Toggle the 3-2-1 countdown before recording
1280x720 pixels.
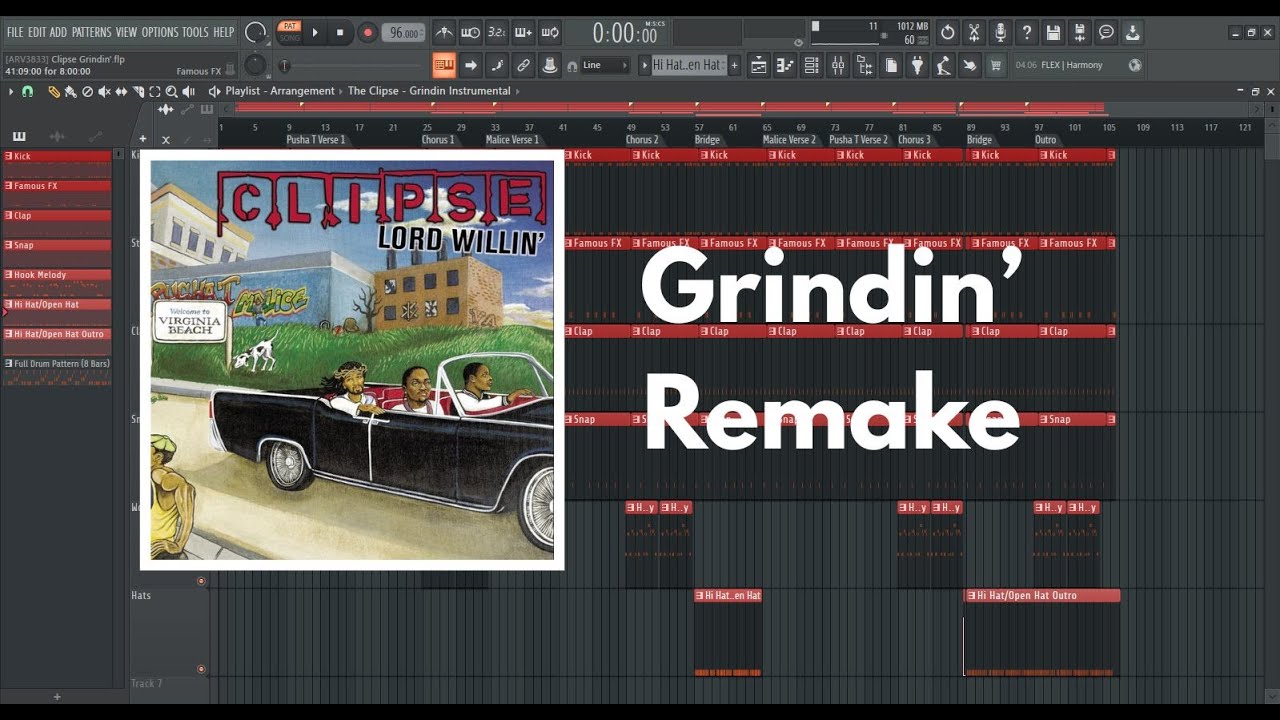point(497,32)
